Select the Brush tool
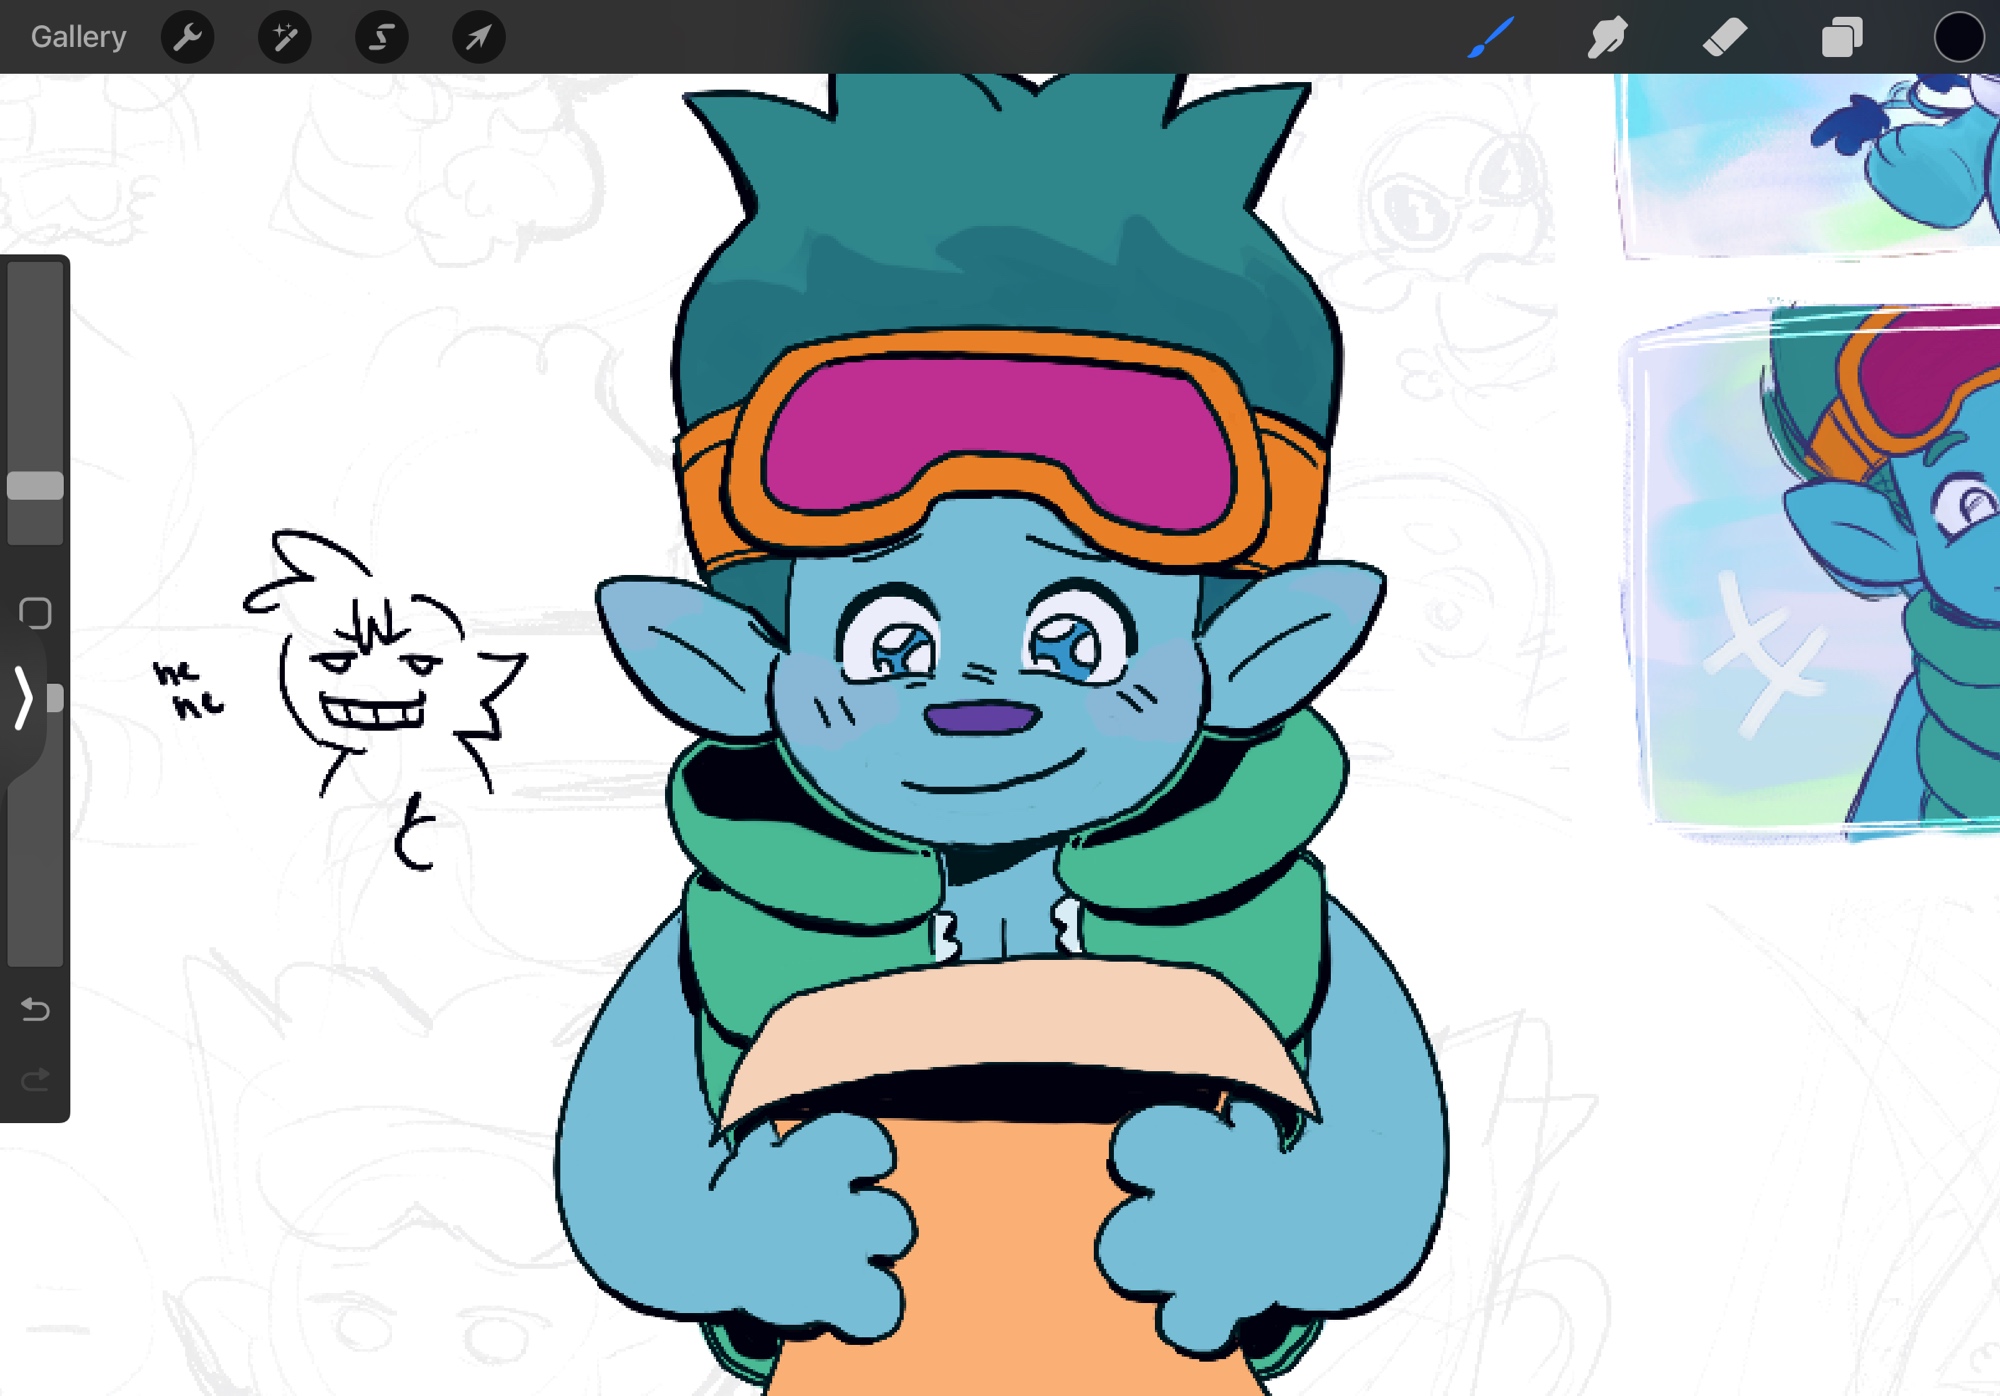The width and height of the screenshot is (2000, 1396). click(1490, 38)
